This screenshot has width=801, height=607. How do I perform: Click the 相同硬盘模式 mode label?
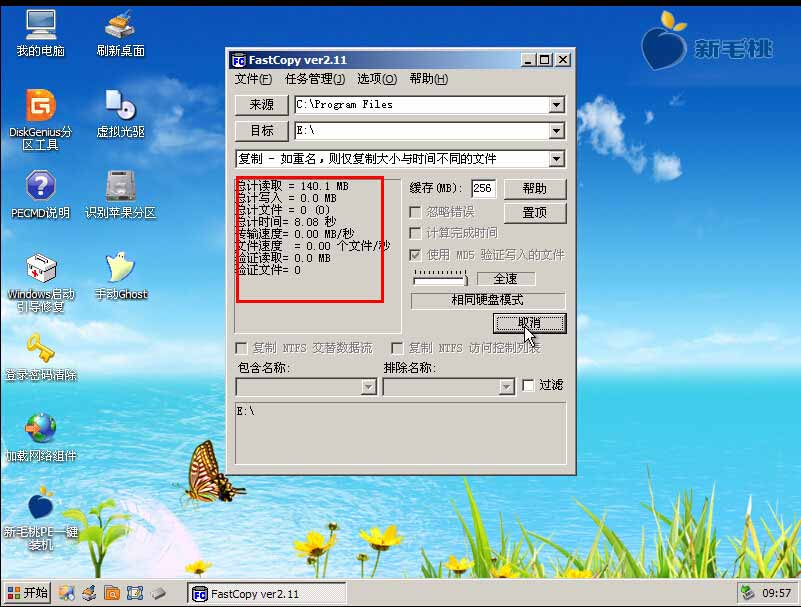(x=487, y=300)
